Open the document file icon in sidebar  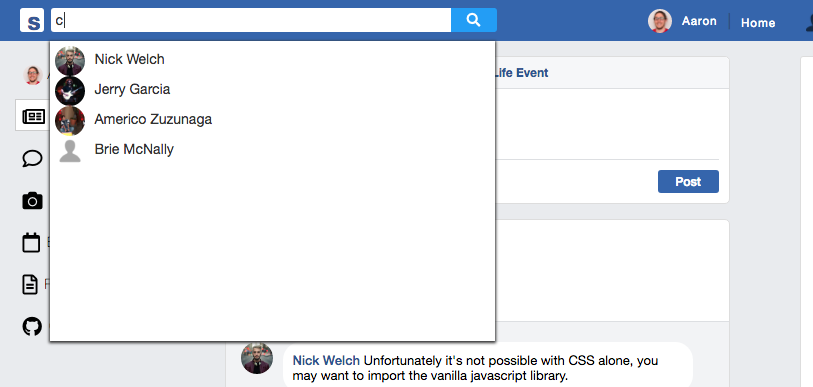click(x=30, y=285)
